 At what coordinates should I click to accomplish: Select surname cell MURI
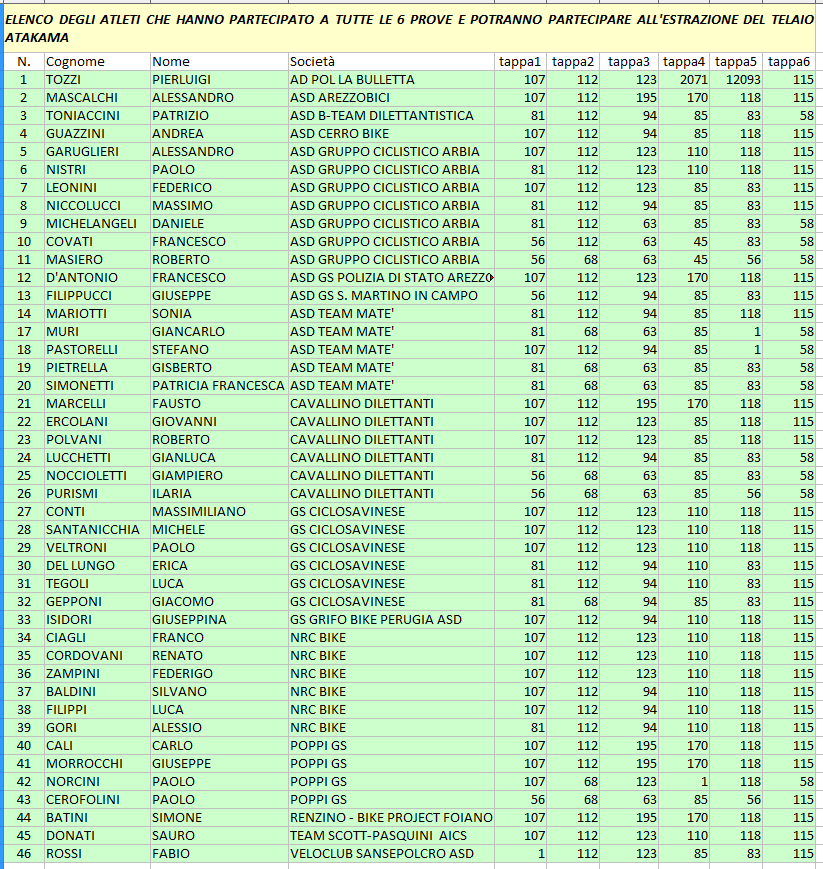click(97, 332)
